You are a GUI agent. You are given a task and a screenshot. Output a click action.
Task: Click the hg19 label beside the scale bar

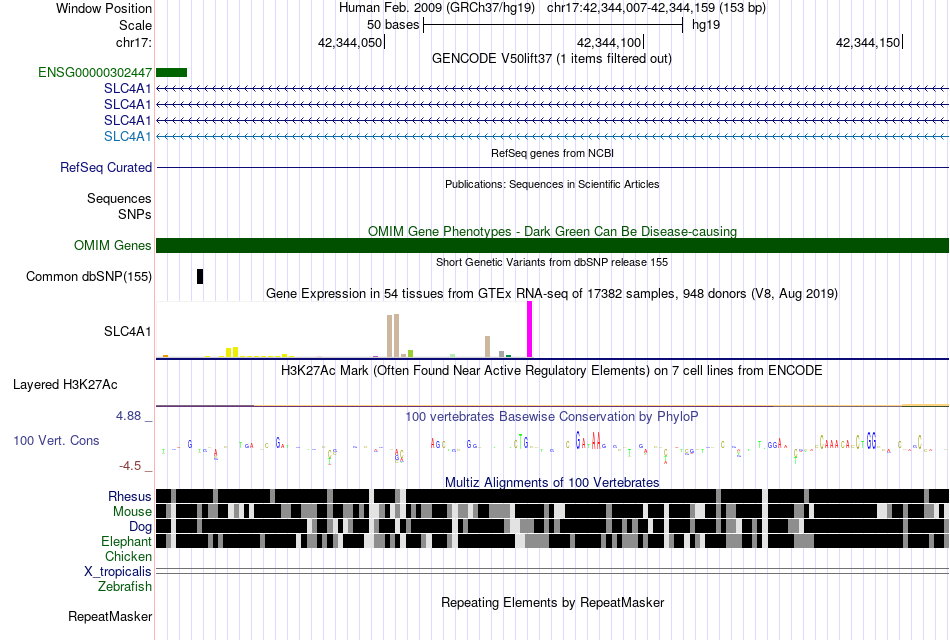pyautogui.click(x=706, y=25)
